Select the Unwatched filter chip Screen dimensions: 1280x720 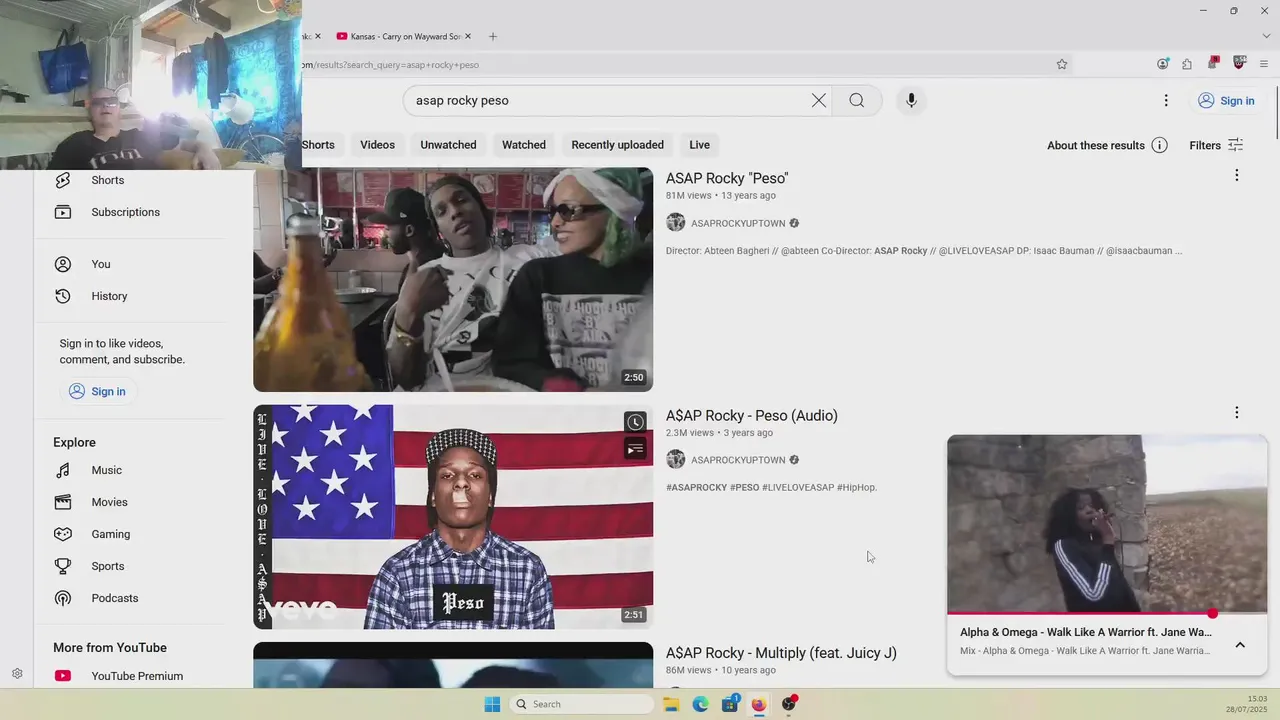tap(448, 145)
